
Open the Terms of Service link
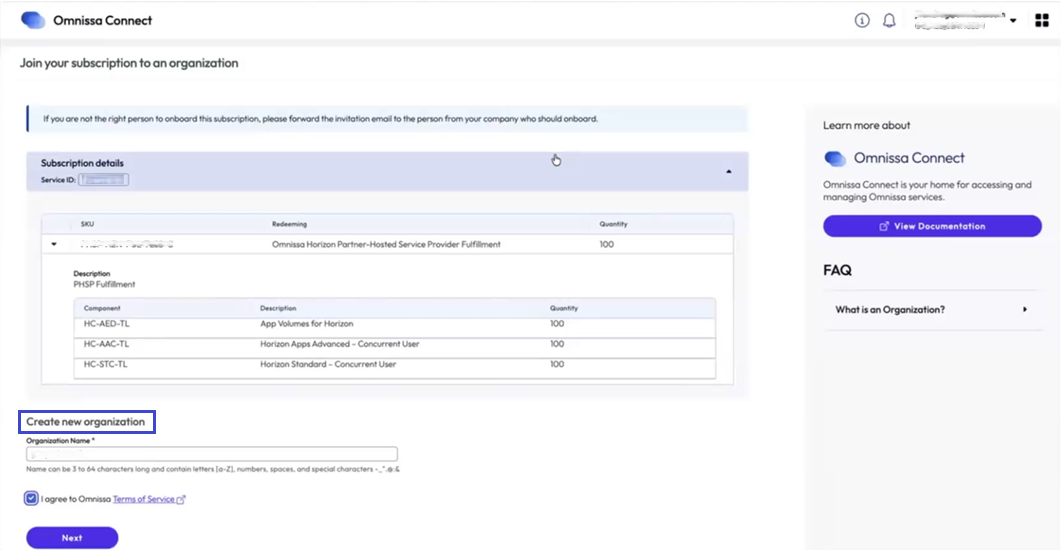click(x=144, y=499)
